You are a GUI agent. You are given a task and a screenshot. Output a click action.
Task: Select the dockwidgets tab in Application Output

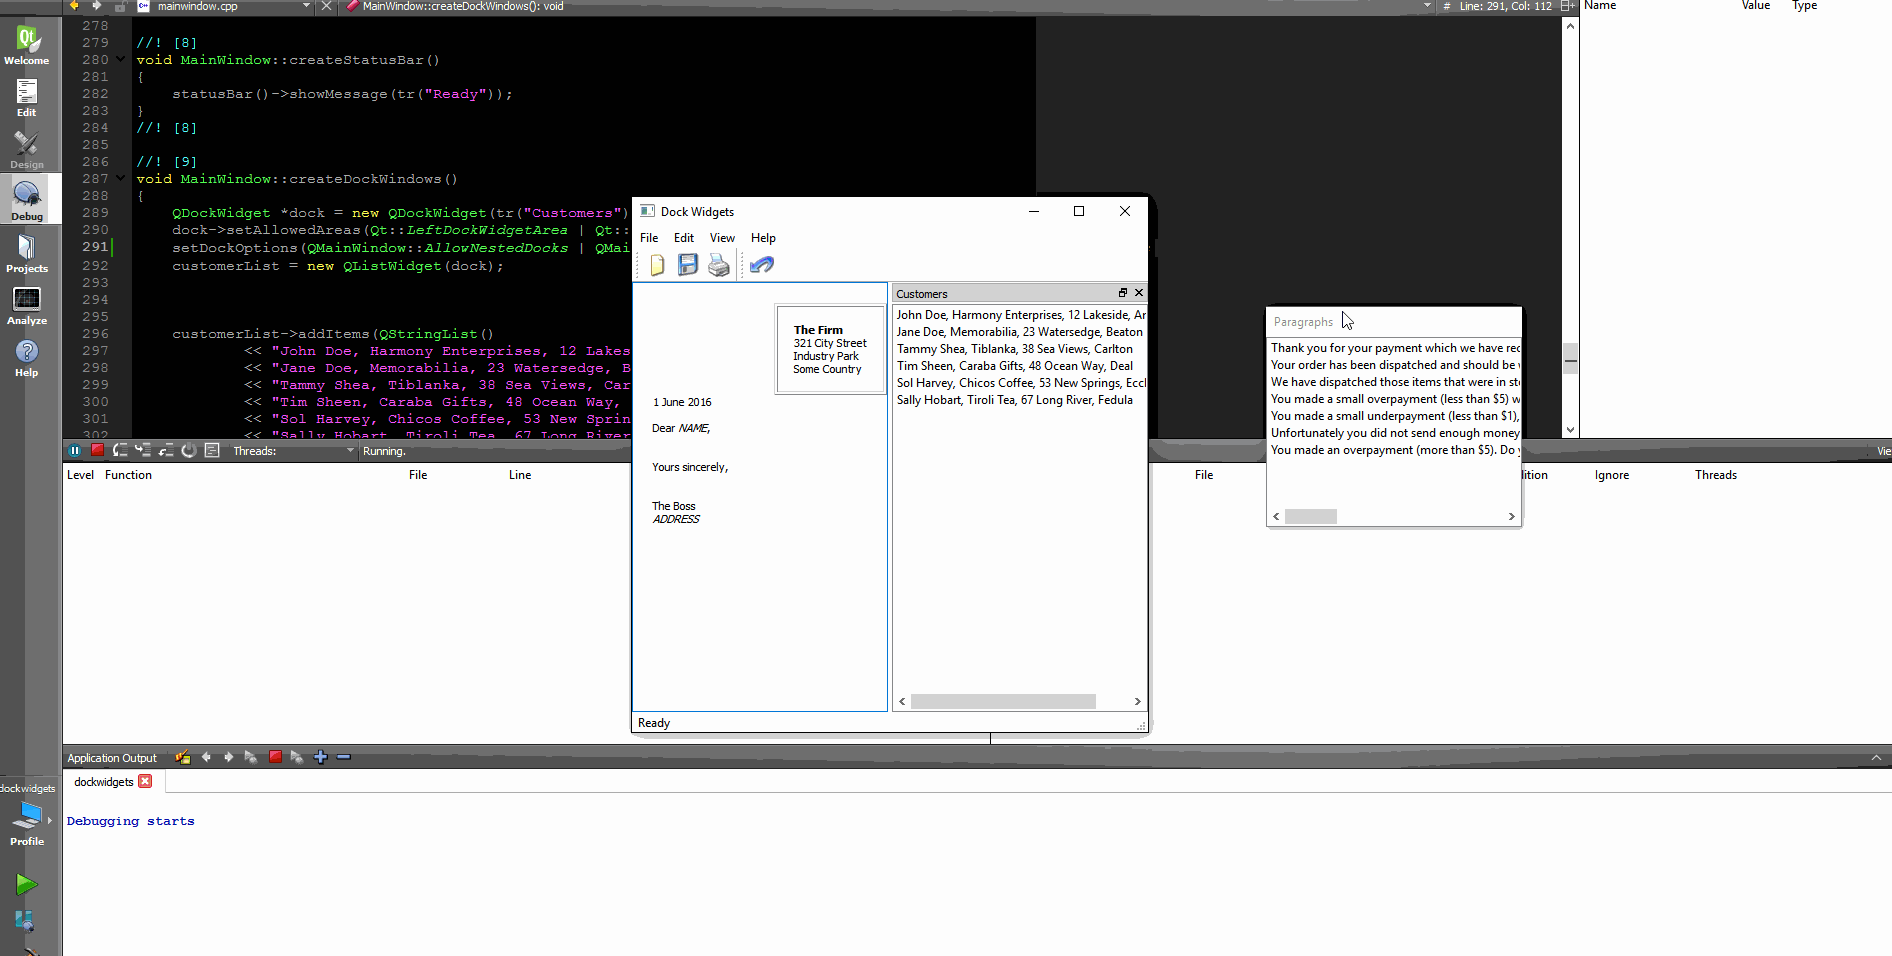click(x=103, y=782)
